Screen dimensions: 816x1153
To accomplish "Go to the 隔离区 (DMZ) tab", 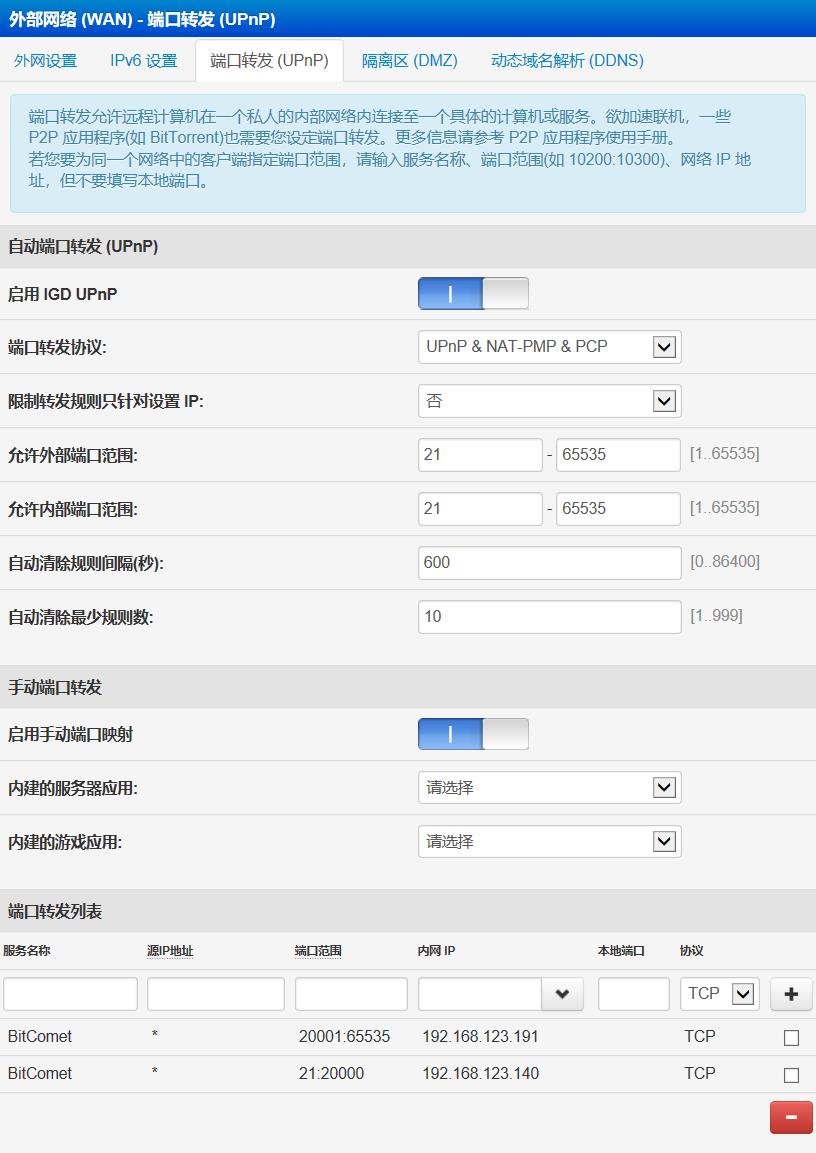I will (409, 61).
